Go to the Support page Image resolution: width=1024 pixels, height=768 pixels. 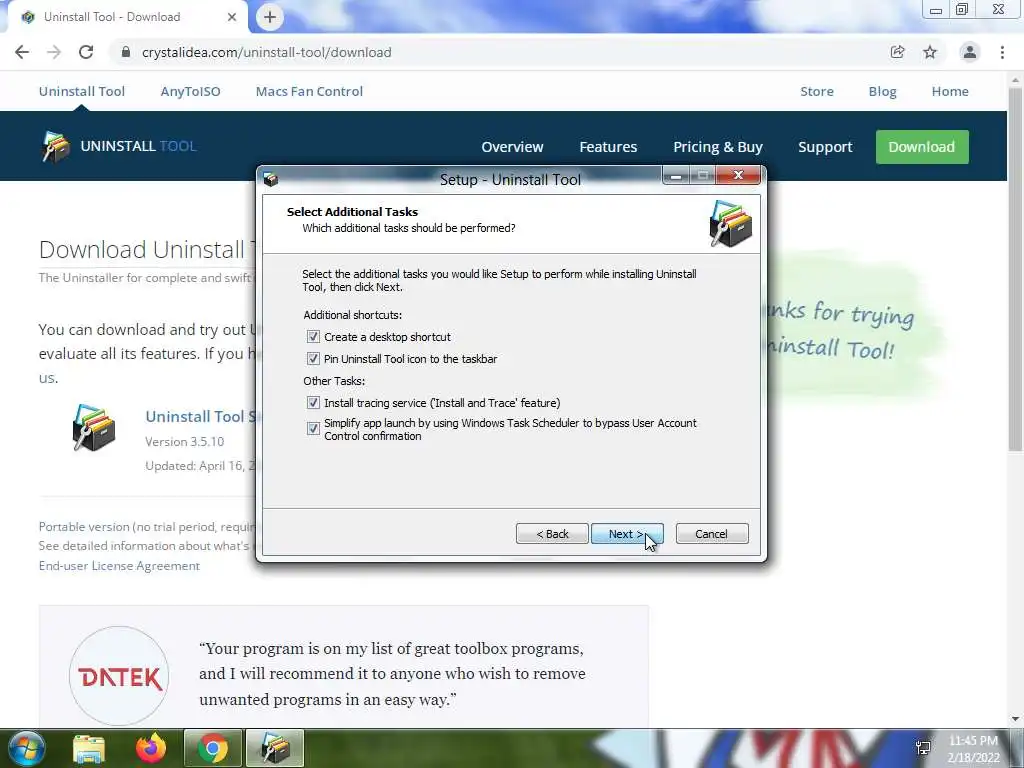click(825, 147)
